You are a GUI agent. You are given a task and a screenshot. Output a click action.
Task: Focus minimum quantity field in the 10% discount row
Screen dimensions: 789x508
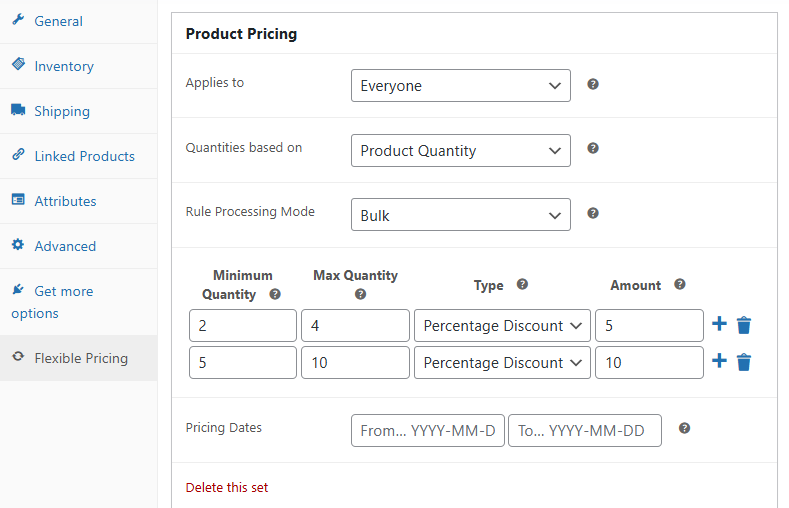click(x=243, y=362)
